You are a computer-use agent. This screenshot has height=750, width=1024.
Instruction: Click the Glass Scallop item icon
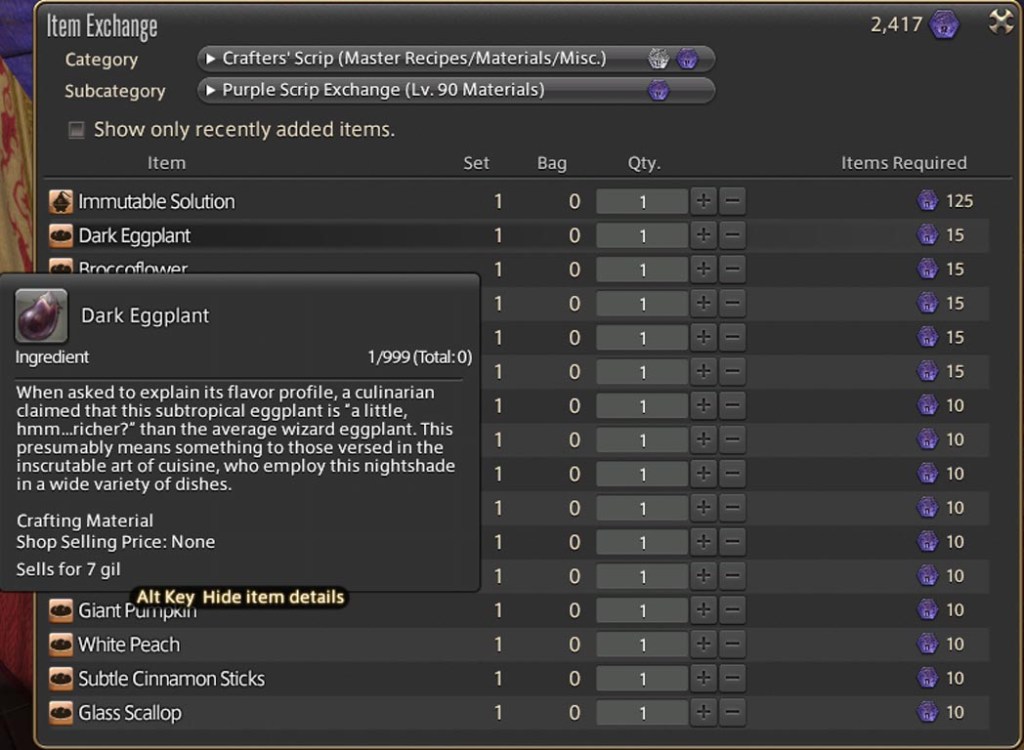pos(61,713)
